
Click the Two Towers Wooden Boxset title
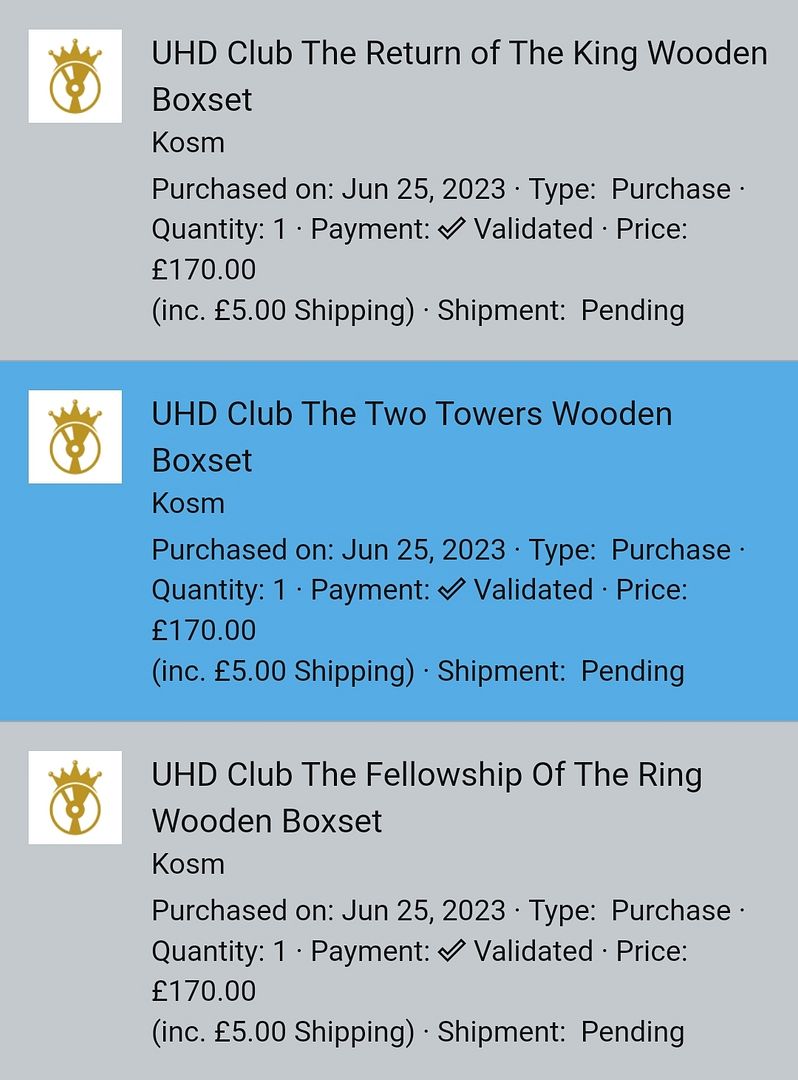412,437
